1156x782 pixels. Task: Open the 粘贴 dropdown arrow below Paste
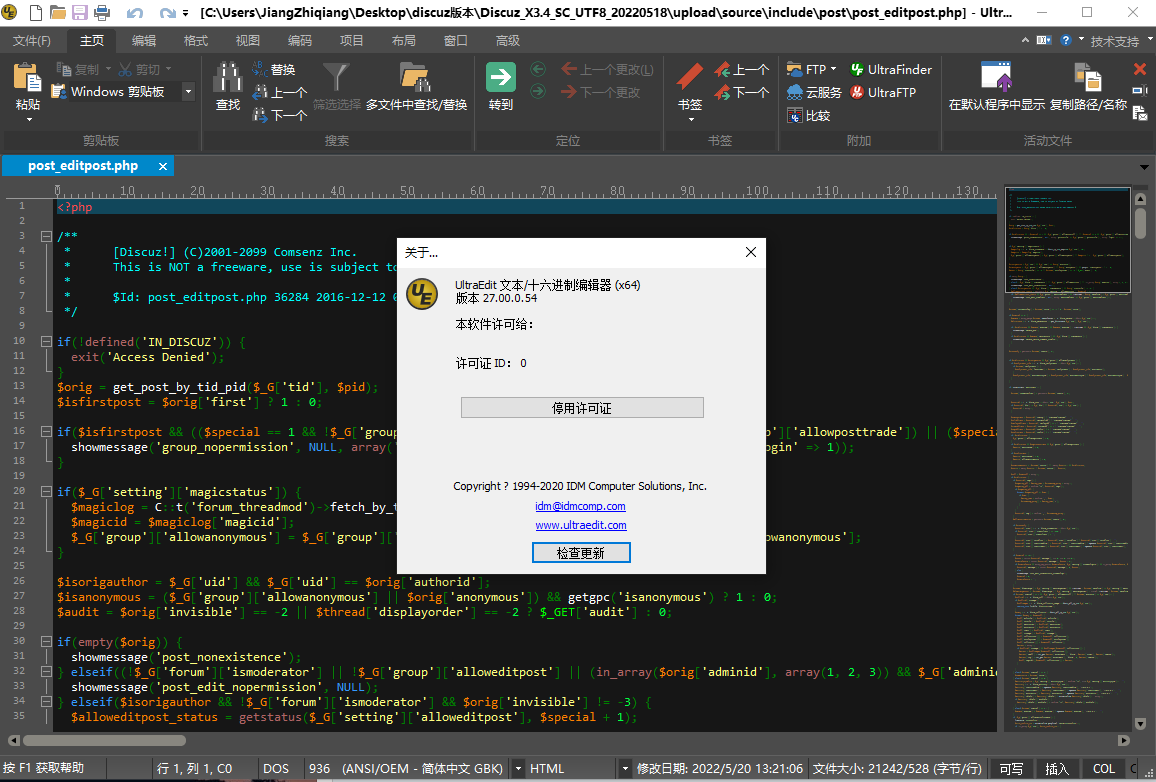[29, 119]
